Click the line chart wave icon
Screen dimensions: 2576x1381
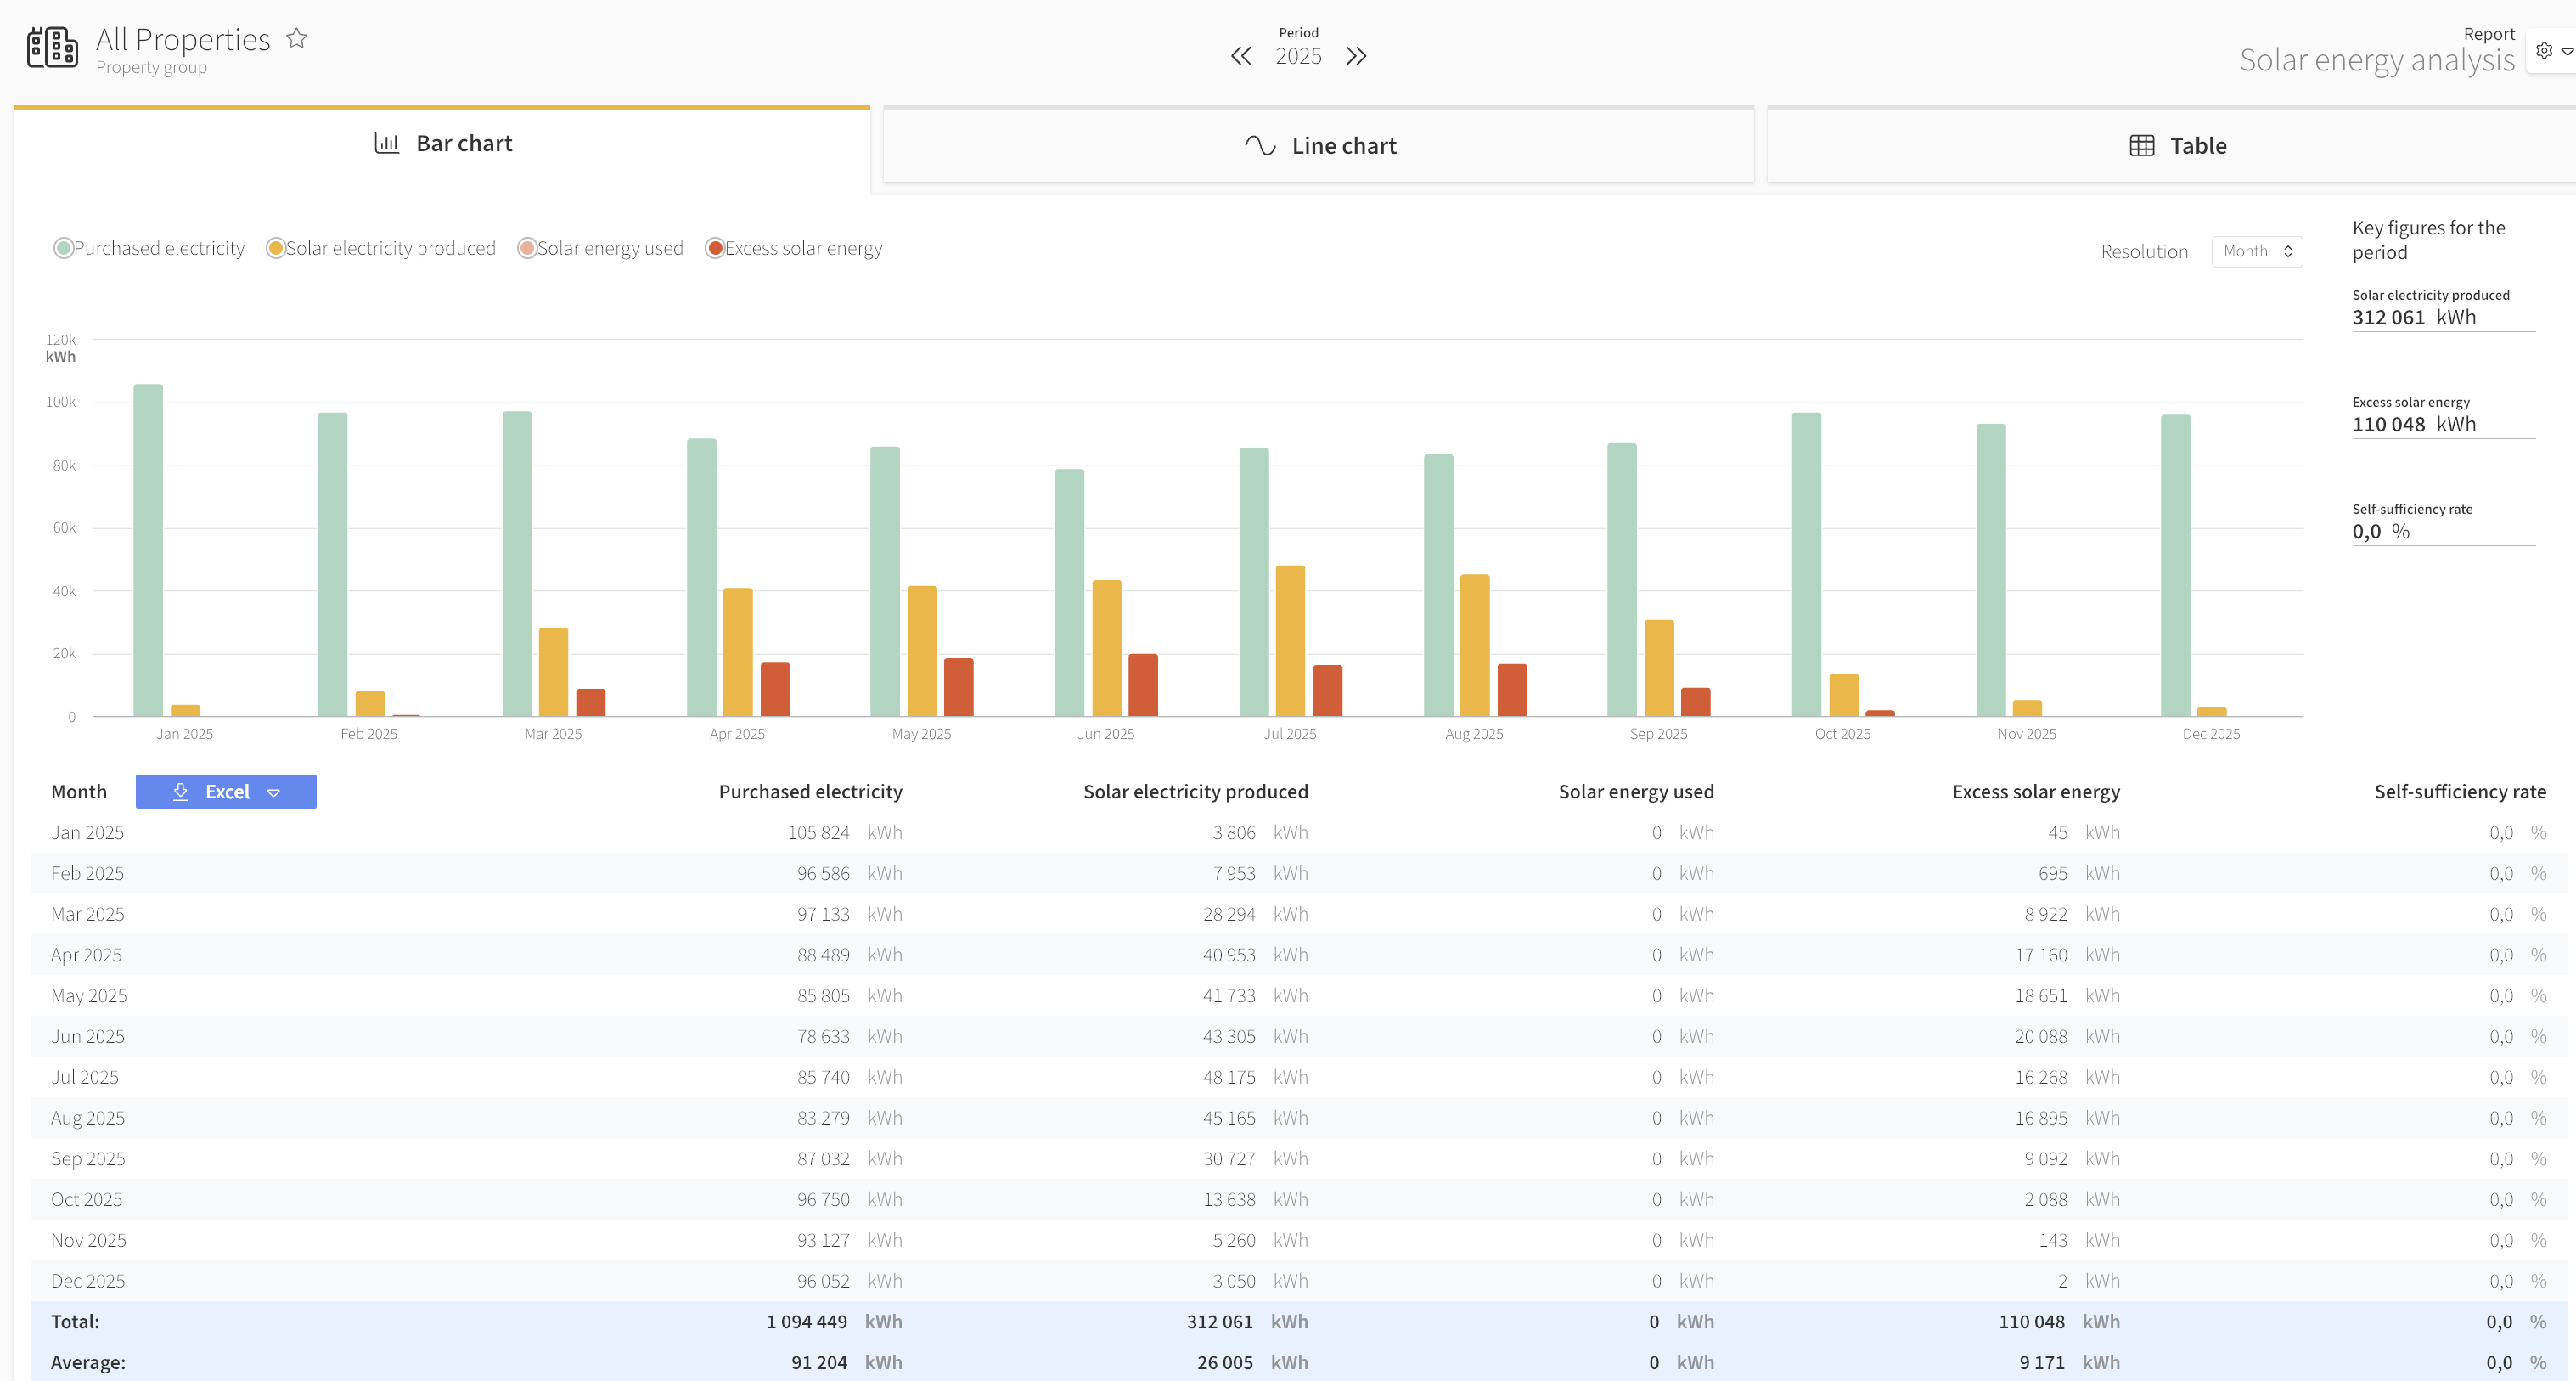point(1260,146)
